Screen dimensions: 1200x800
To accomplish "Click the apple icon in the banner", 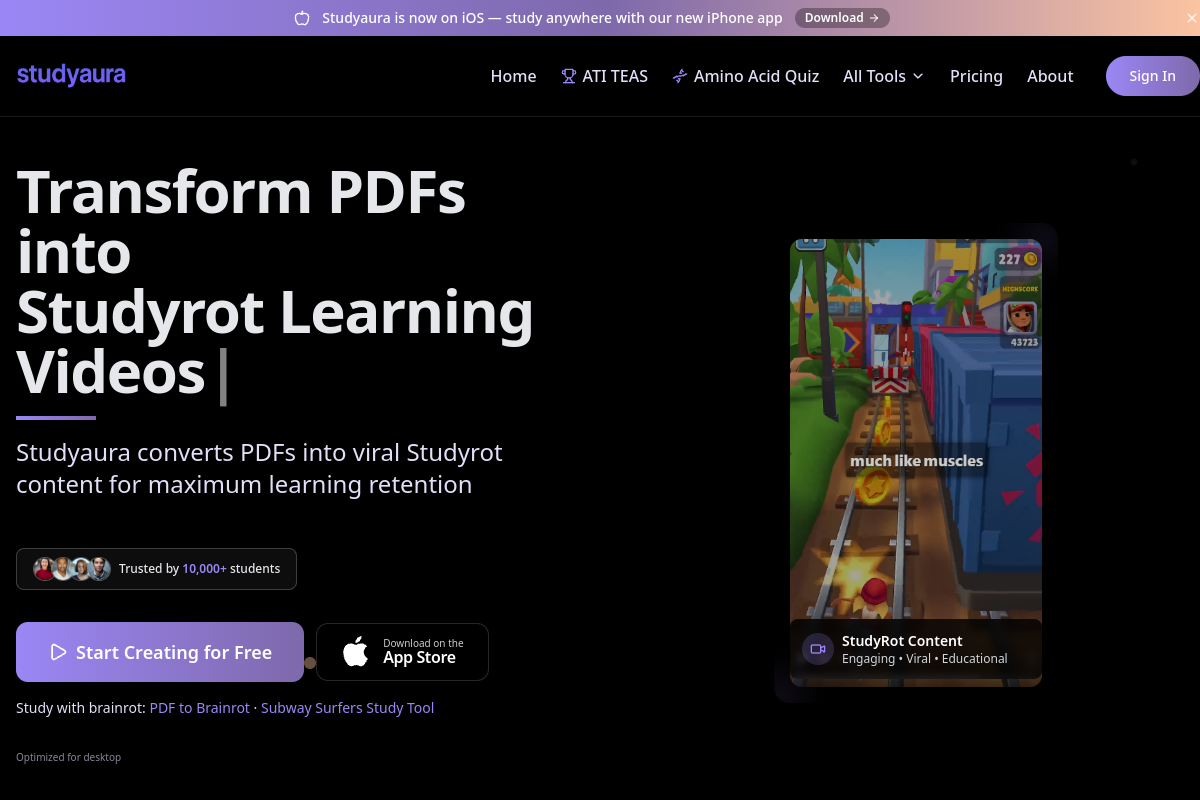I will point(302,18).
